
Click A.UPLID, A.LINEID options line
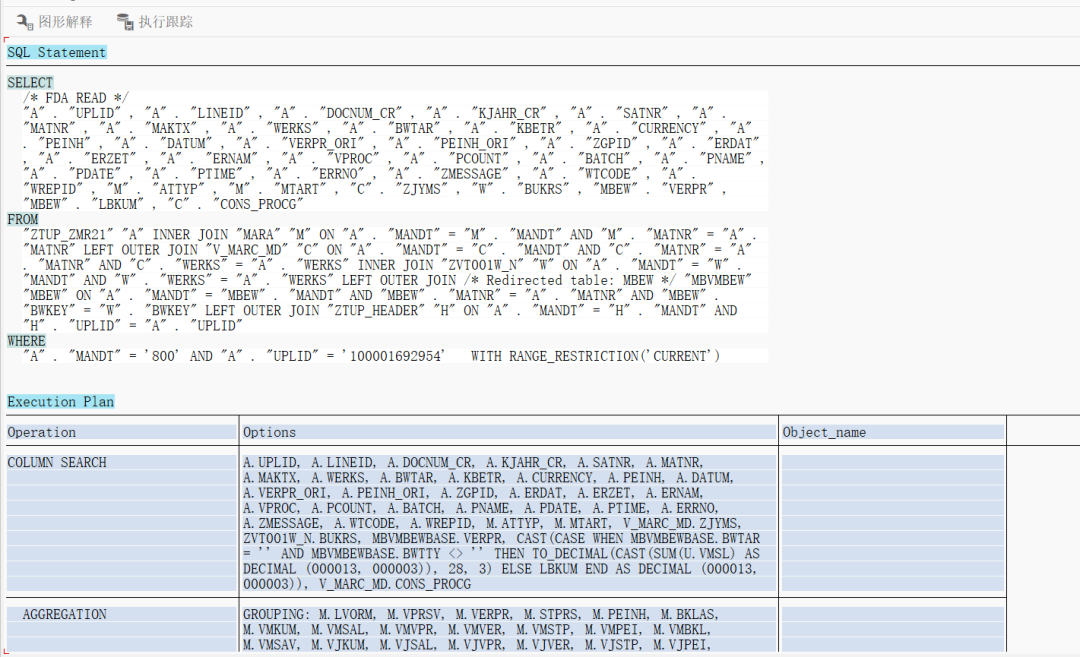tap(472, 463)
